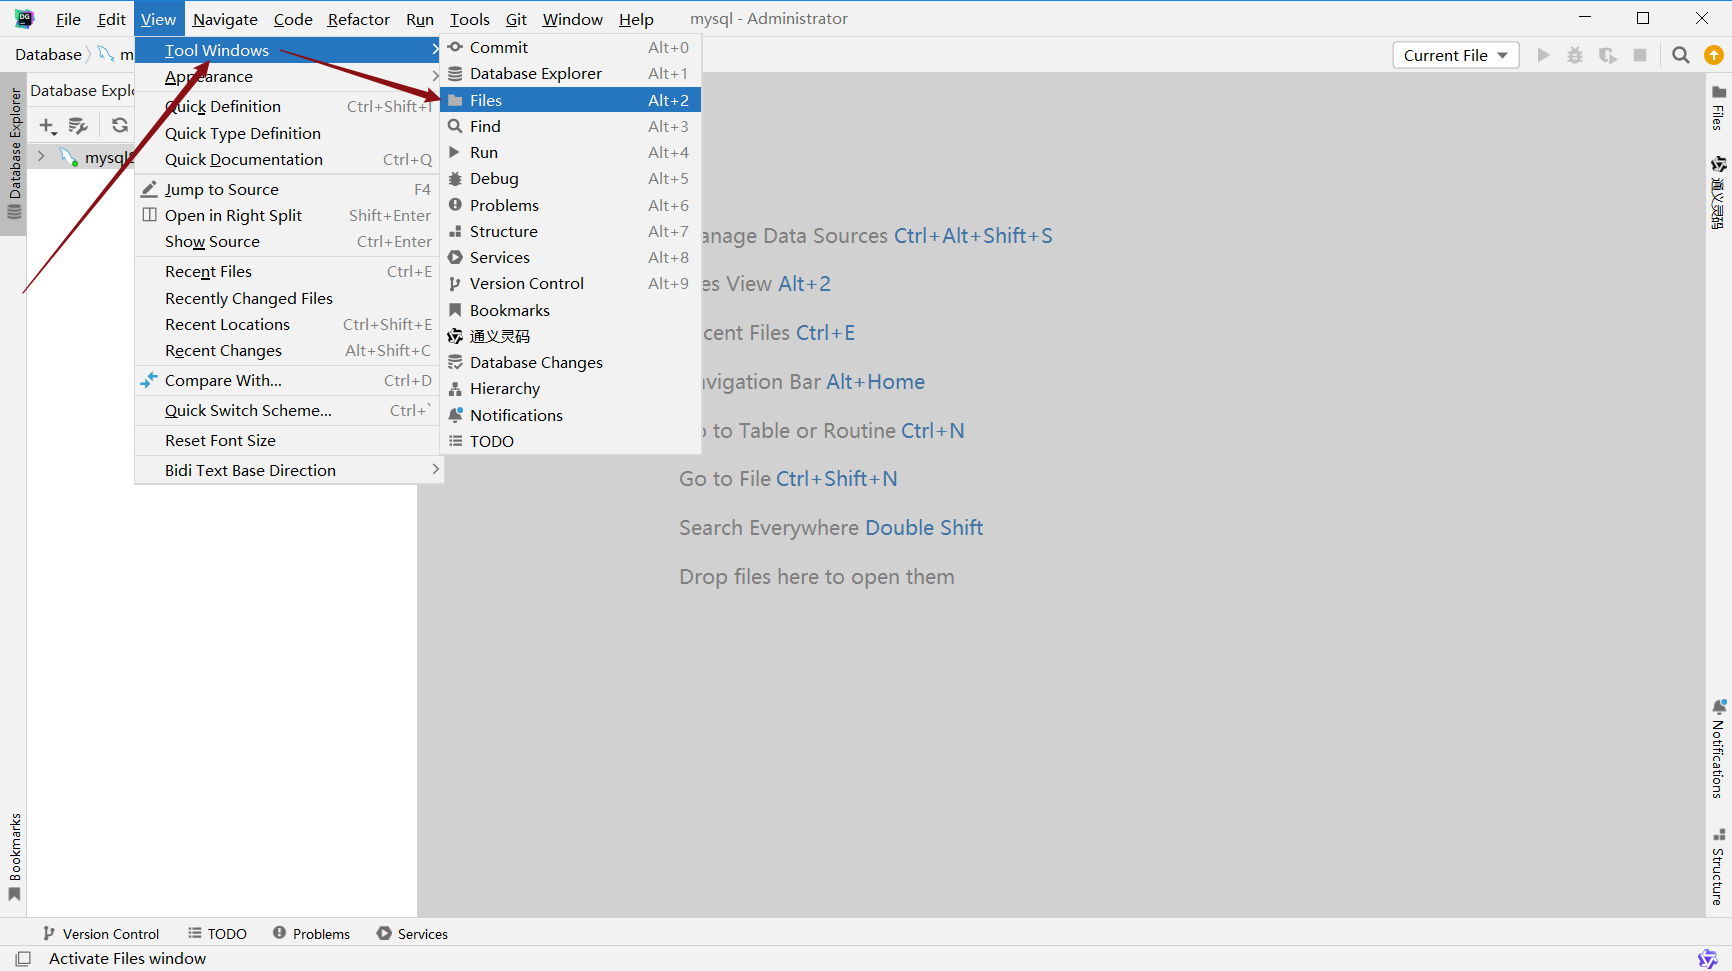Open the File menu
The height and width of the screenshot is (971, 1732).
(x=68, y=19)
